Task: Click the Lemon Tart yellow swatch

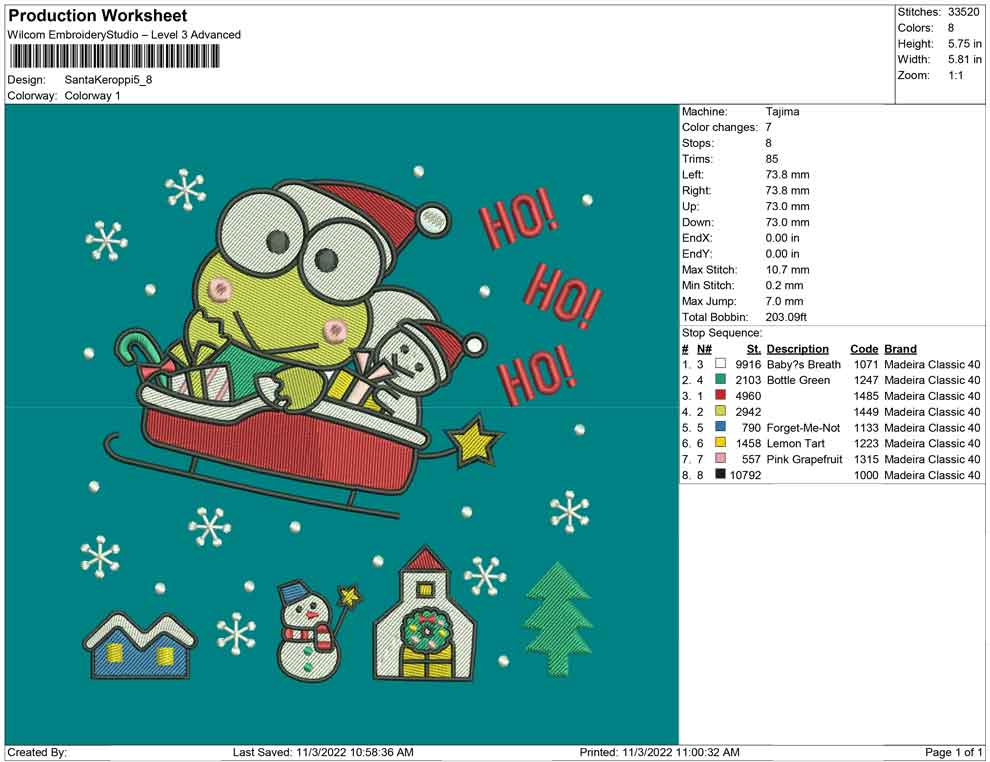Action: pyautogui.click(x=720, y=443)
